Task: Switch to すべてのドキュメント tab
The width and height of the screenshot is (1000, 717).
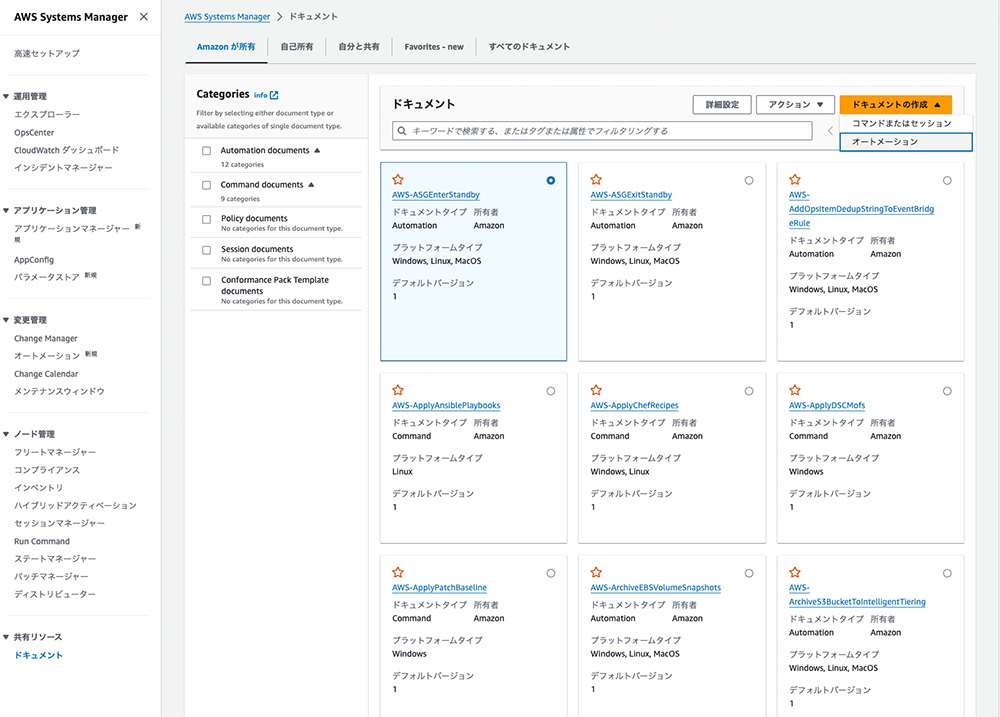Action: point(529,47)
